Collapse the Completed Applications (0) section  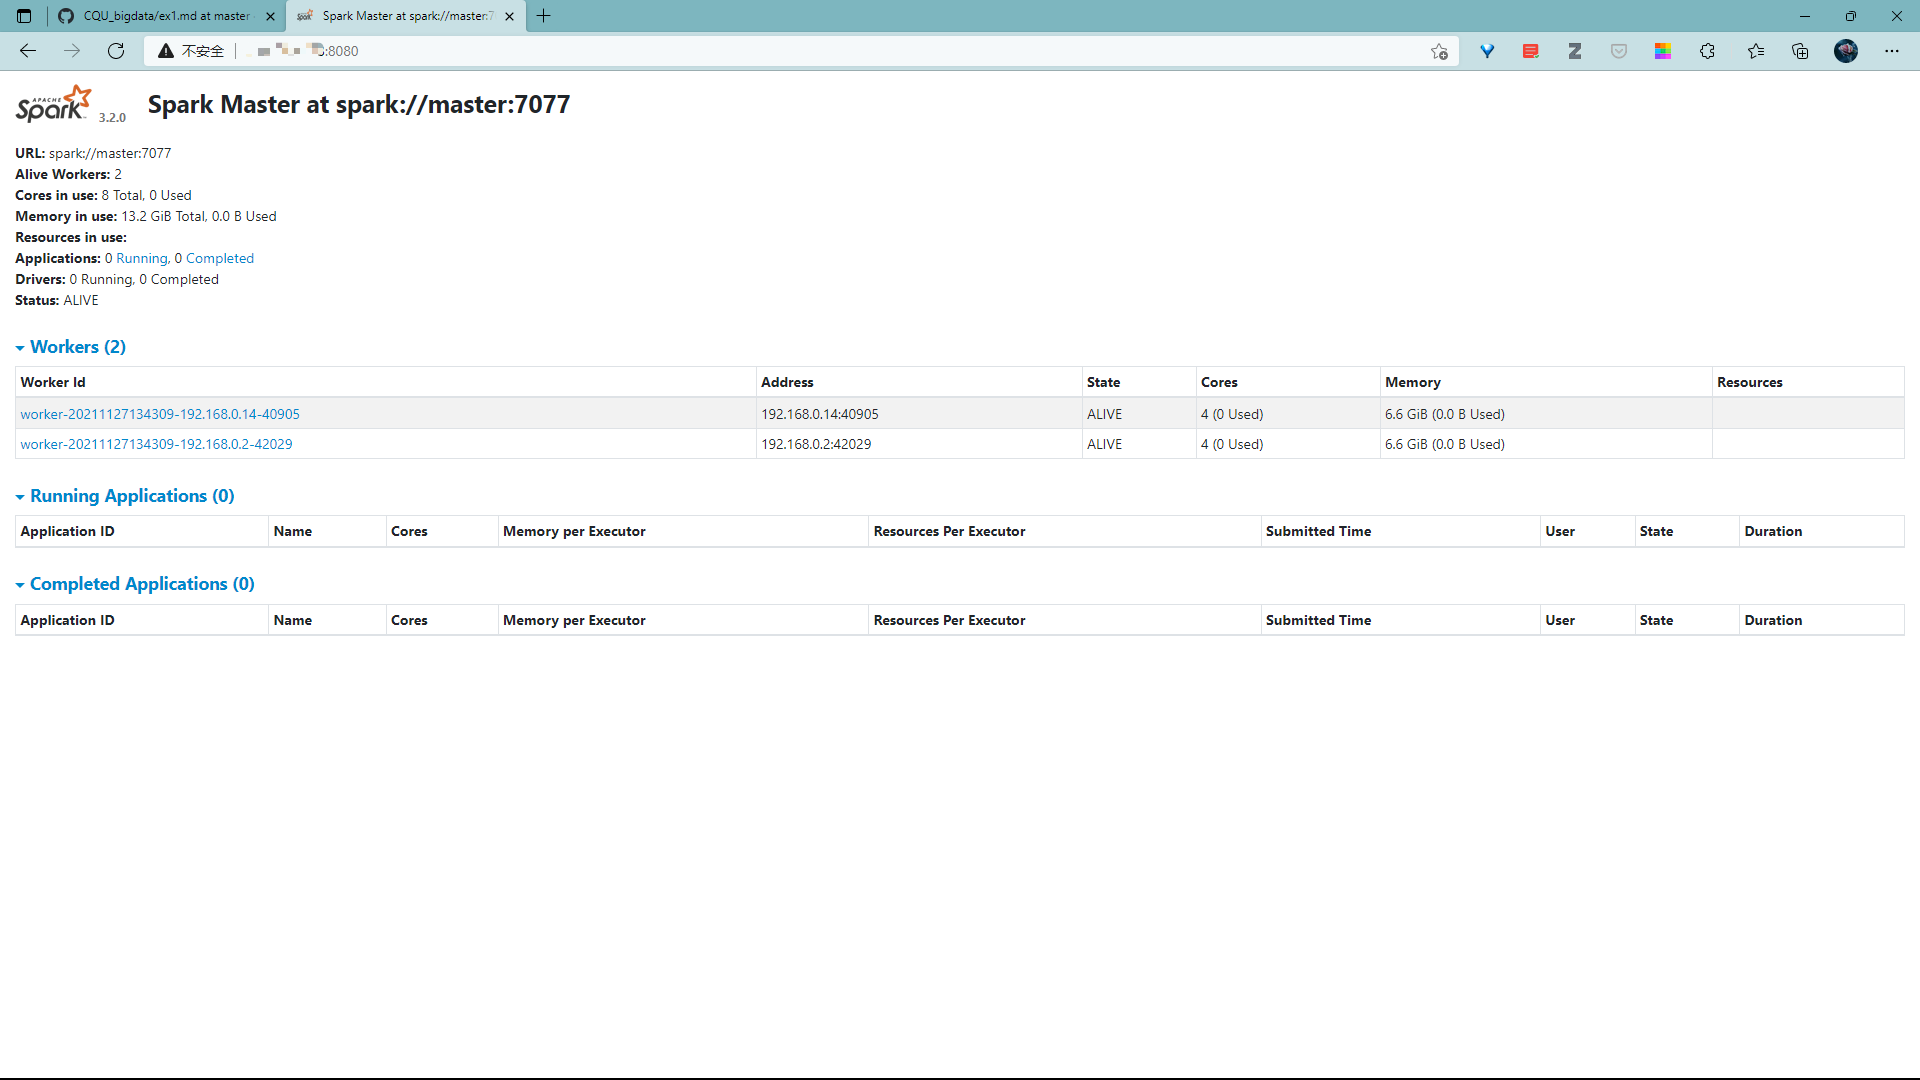click(x=141, y=584)
